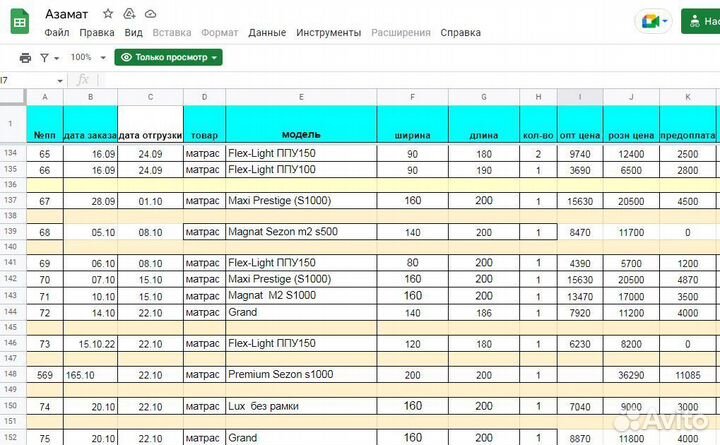Select cell Flex-Light ППУ100
Image resolution: width=720 pixels, height=445 pixels.
(x=301, y=169)
